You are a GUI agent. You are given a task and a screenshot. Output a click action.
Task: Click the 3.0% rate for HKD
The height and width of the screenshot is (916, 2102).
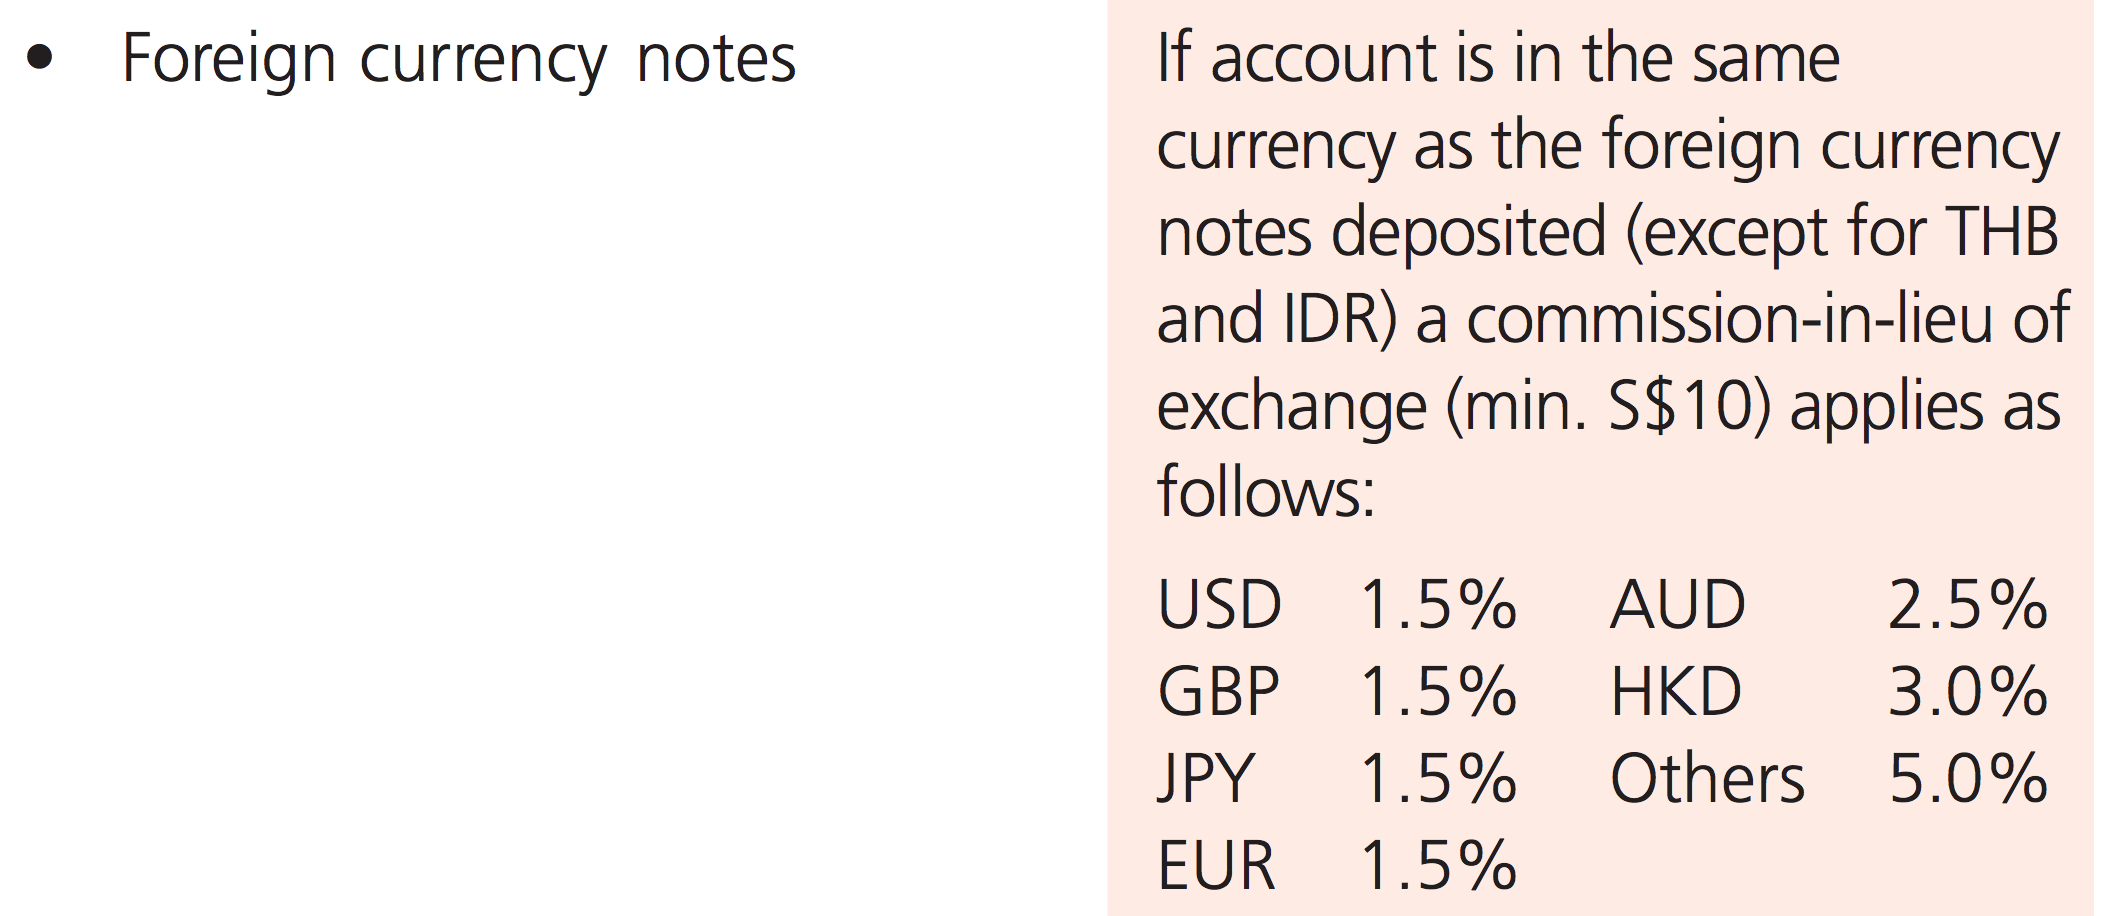point(1967,692)
